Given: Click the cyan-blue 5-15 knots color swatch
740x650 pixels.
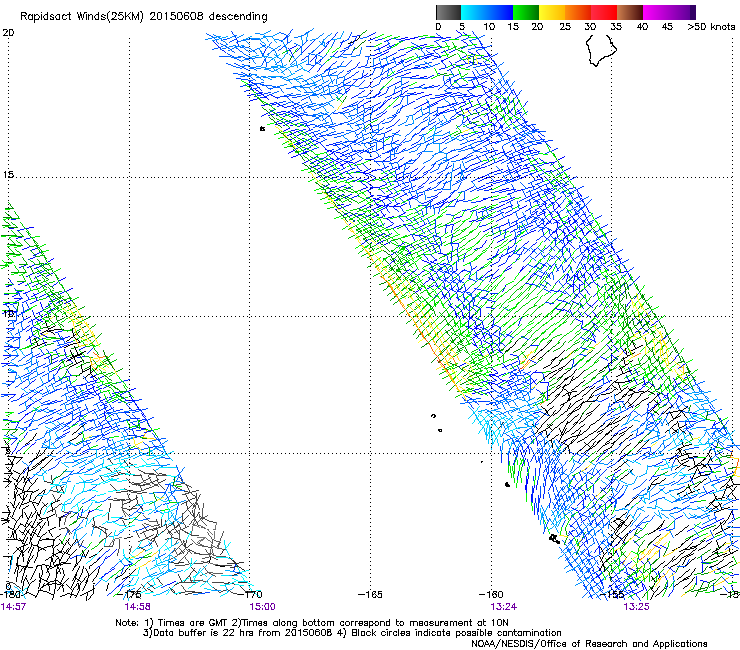Looking at the screenshot, I should coord(487,12).
